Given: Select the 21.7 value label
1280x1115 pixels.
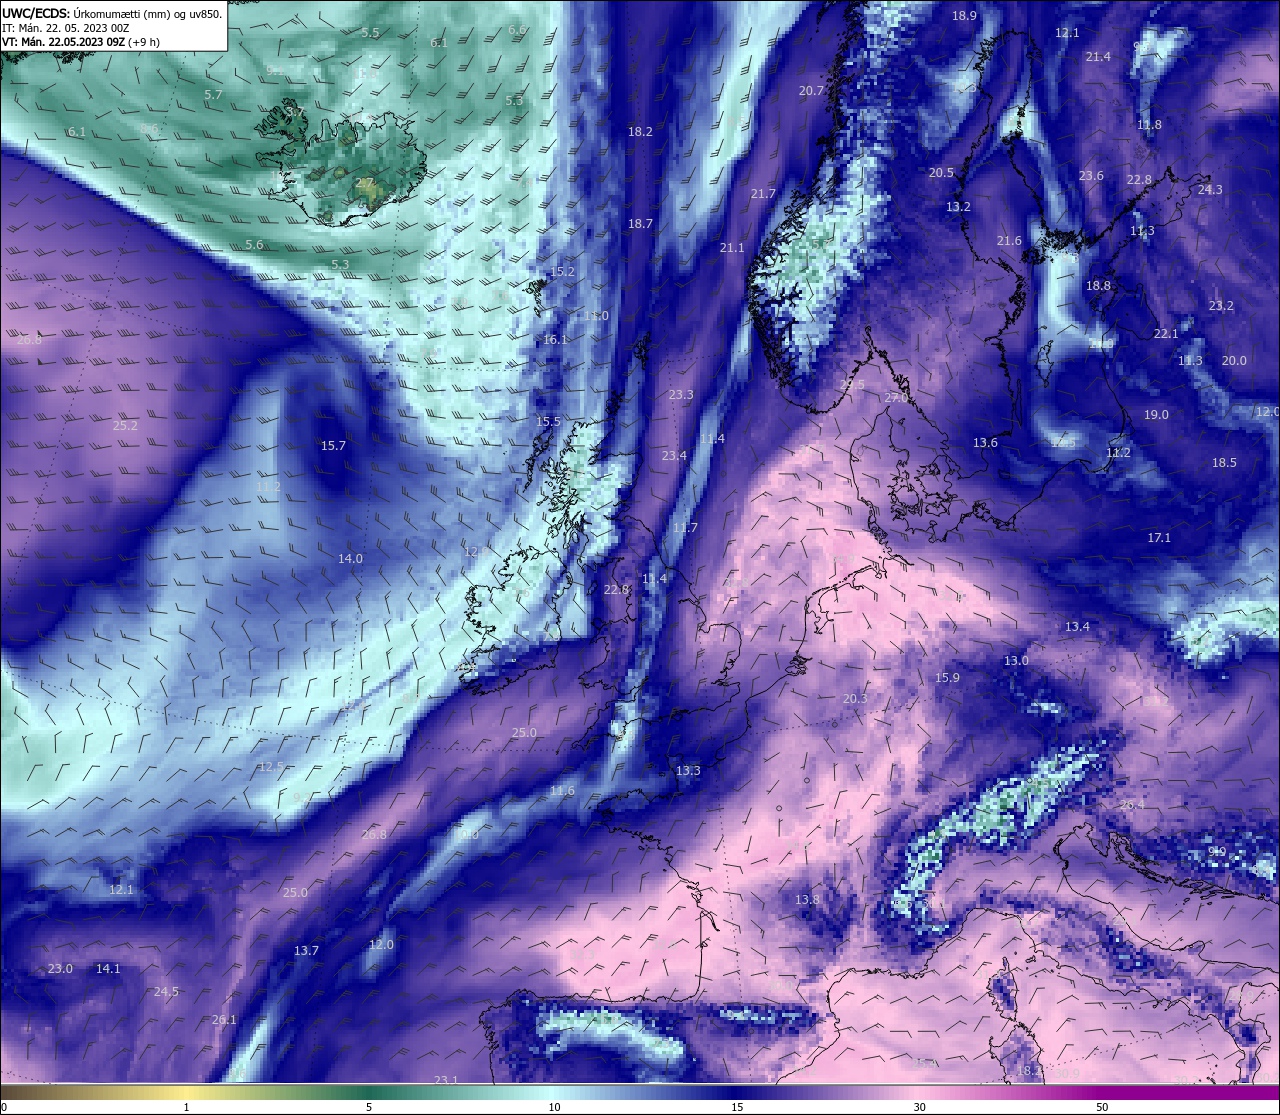Looking at the screenshot, I should 763,194.
